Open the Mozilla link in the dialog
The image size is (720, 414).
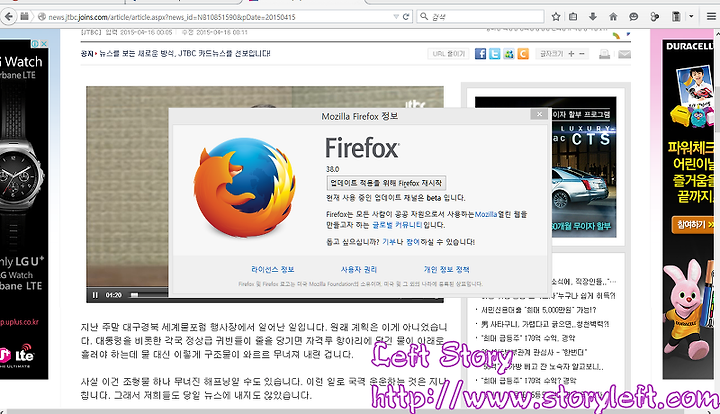(486, 214)
